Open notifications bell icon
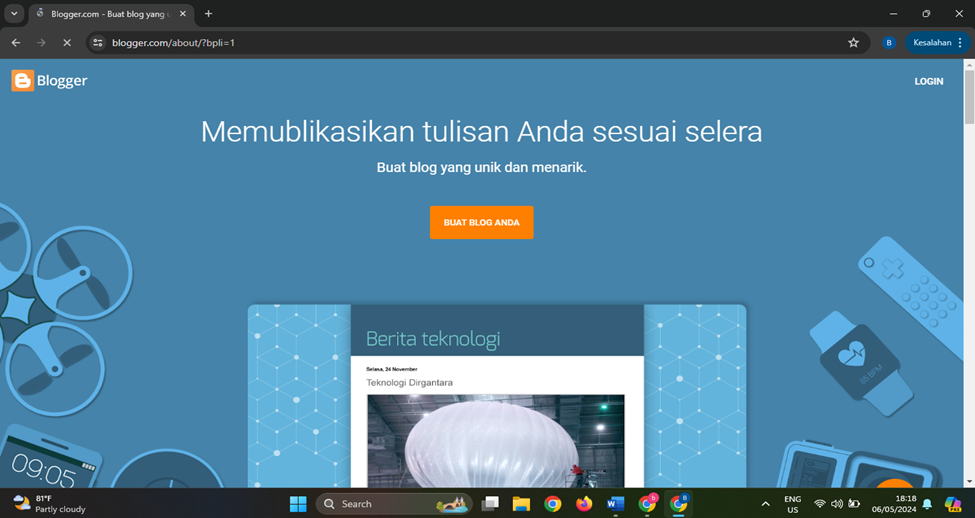The width and height of the screenshot is (975, 518). (x=927, y=504)
